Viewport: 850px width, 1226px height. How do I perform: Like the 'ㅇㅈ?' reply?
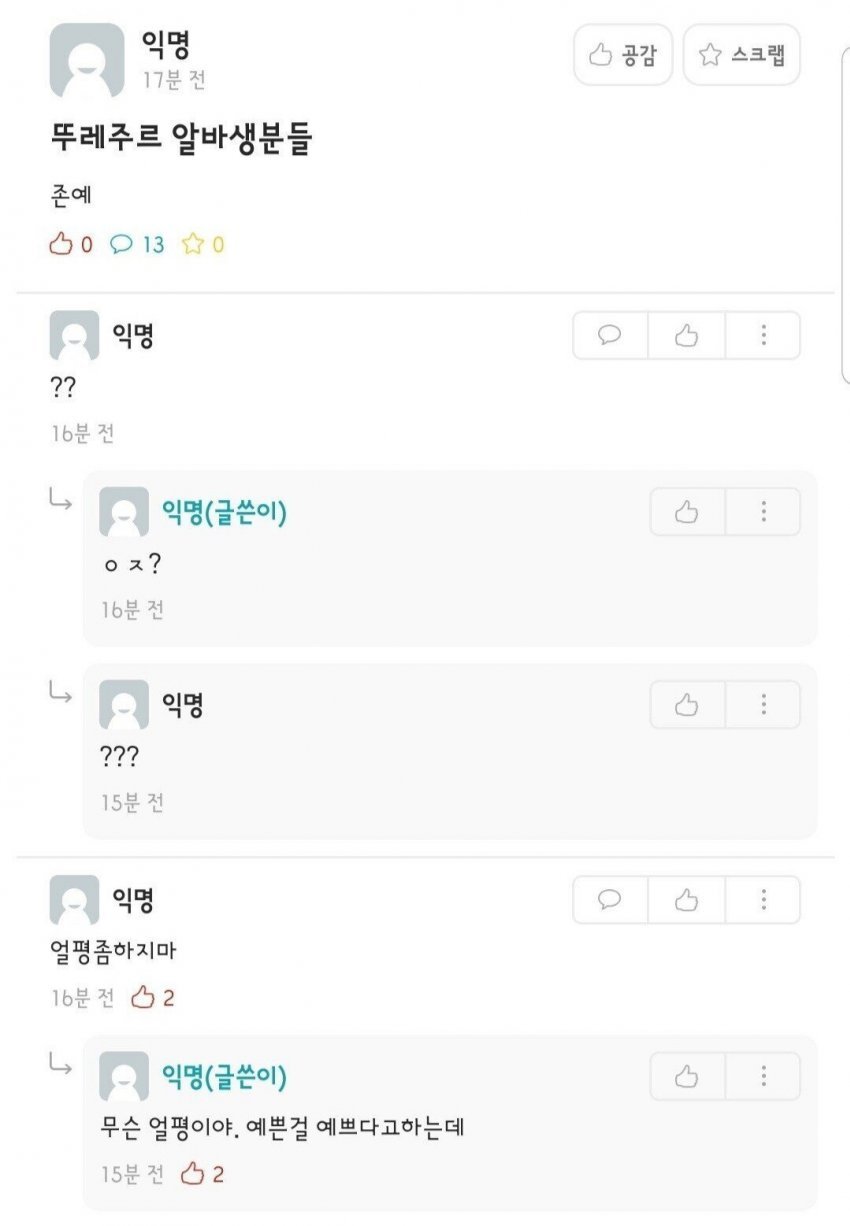[686, 512]
